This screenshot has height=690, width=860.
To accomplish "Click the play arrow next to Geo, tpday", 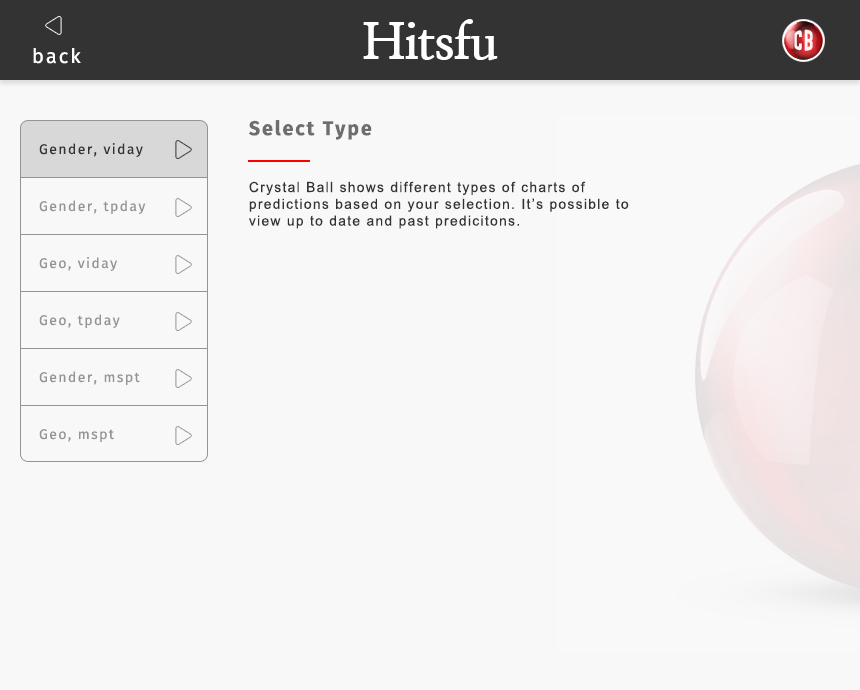I will click(183, 320).
